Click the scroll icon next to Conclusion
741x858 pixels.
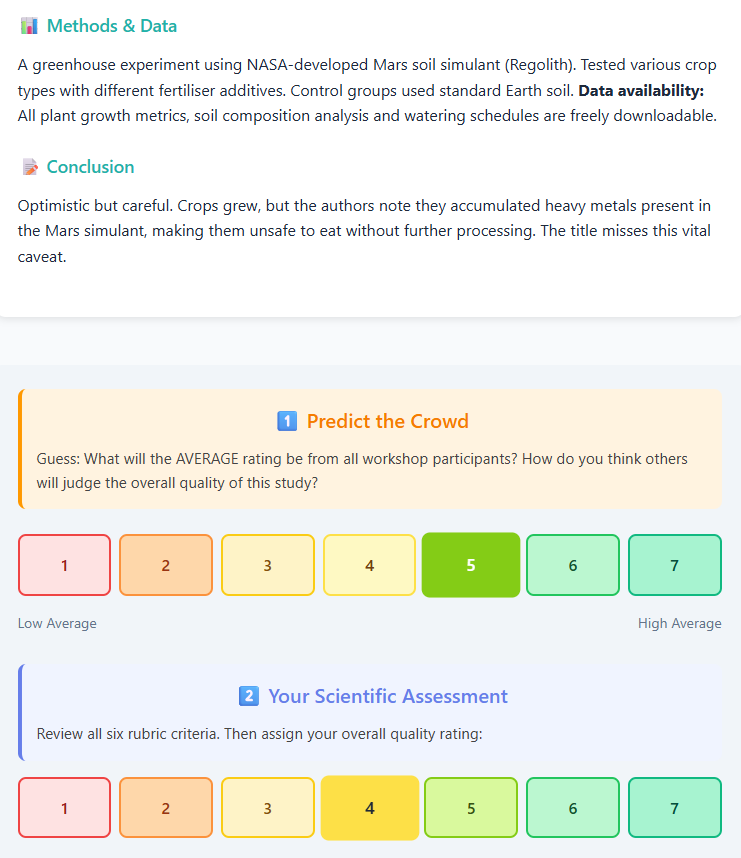click(x=28, y=166)
